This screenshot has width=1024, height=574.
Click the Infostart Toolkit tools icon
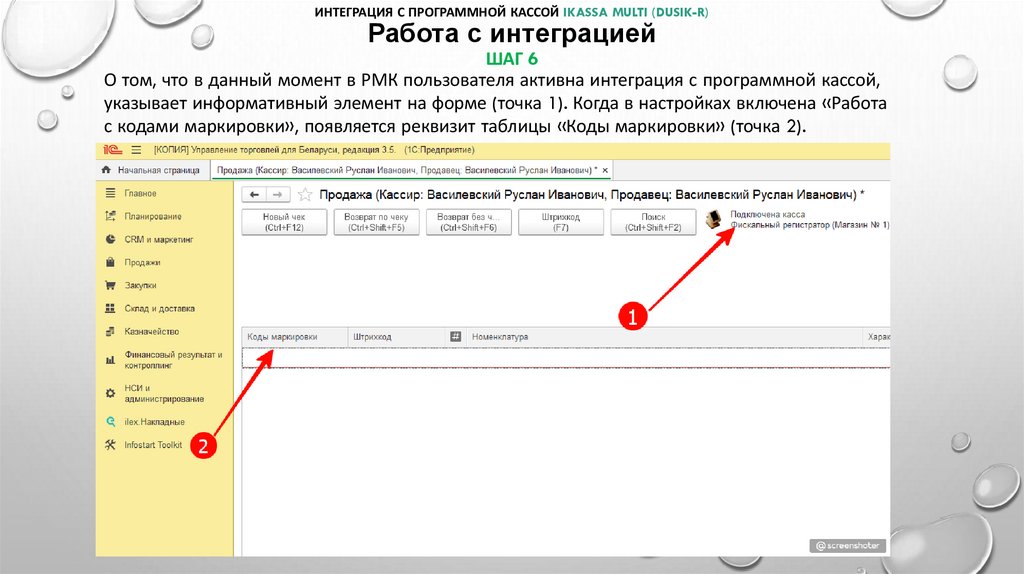pyautogui.click(x=110, y=445)
